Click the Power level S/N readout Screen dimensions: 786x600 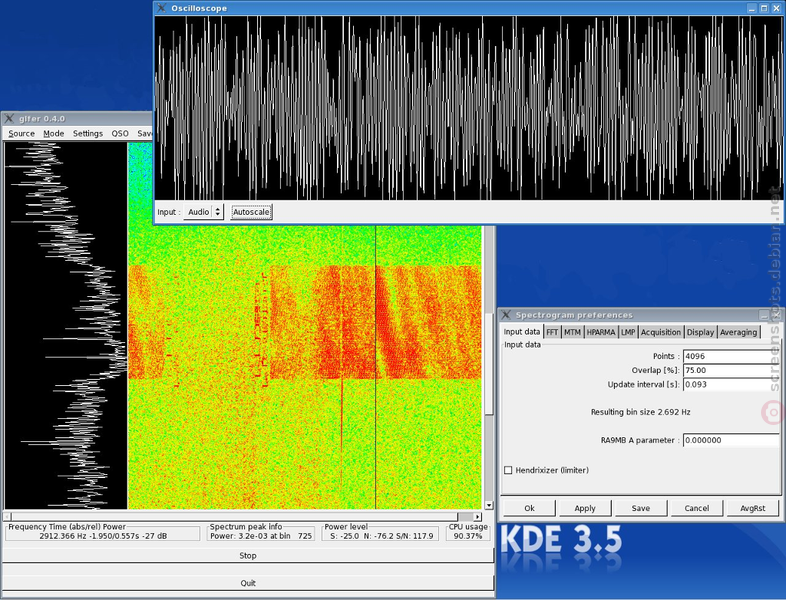point(381,536)
